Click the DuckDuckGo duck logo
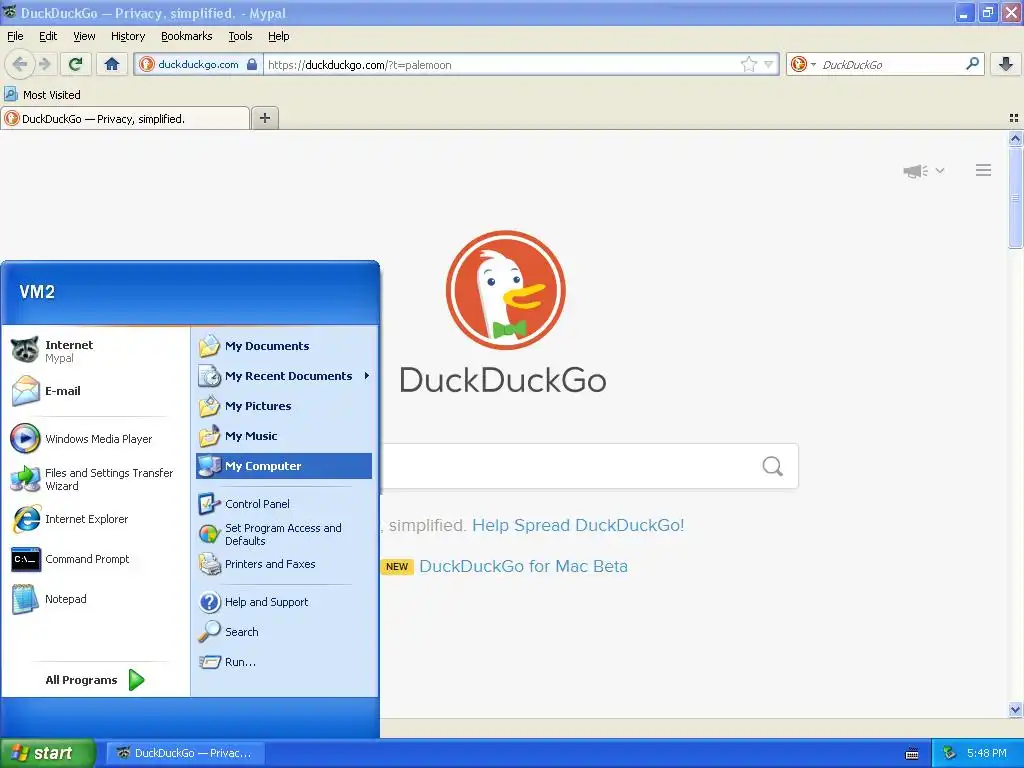 (505, 289)
